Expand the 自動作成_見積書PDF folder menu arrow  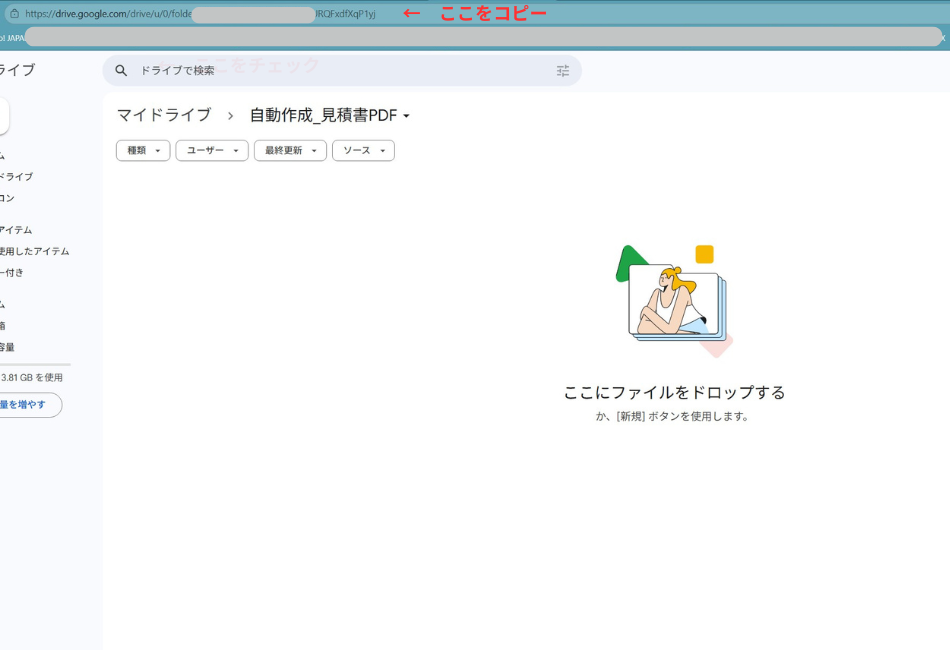click(407, 116)
